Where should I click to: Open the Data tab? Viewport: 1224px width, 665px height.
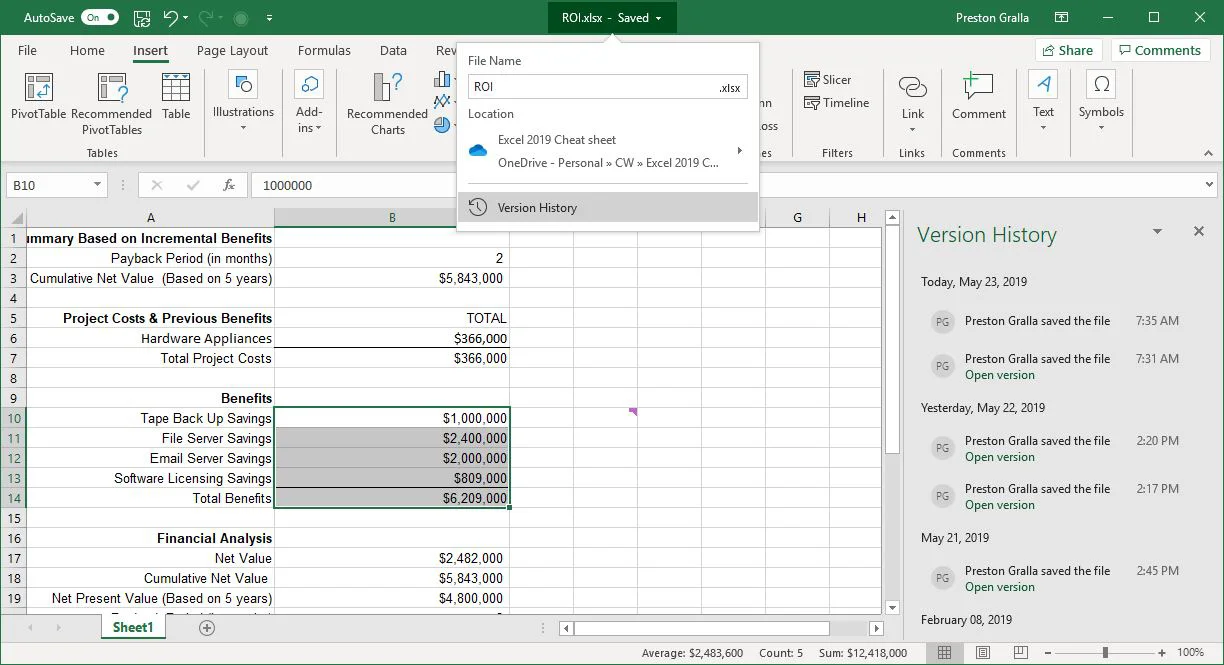393,51
